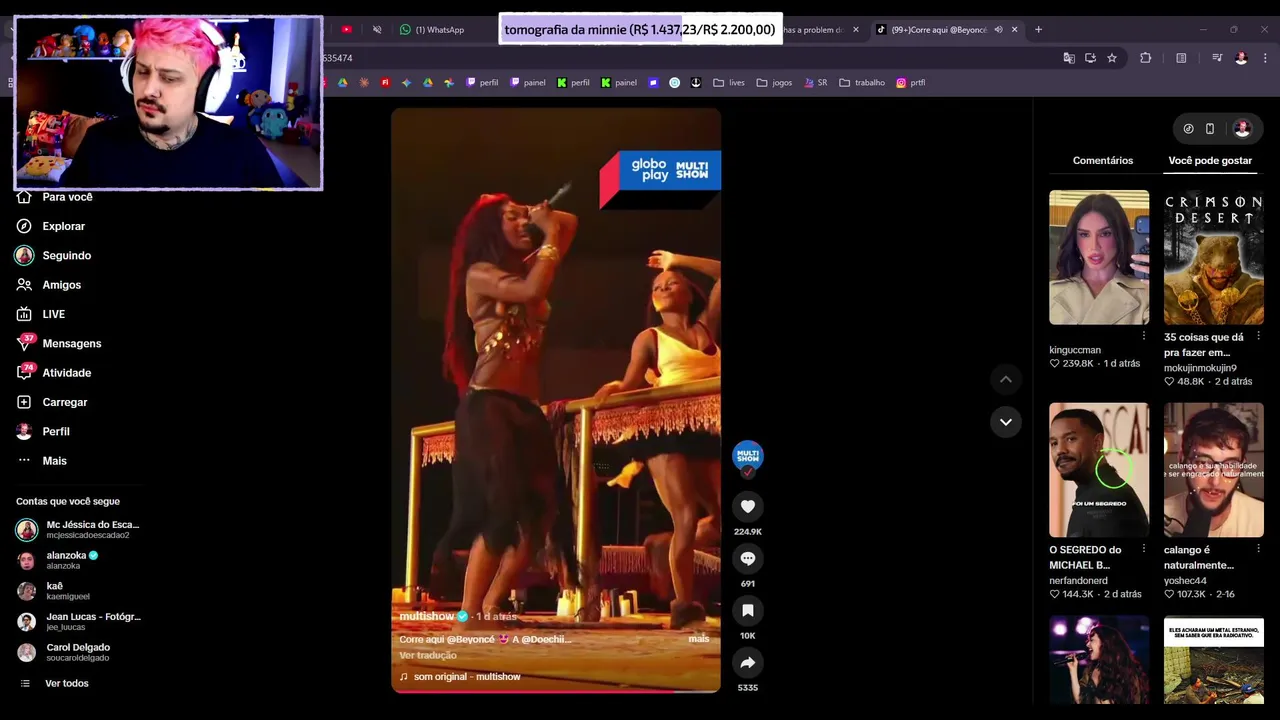Switch to the YouTube browser tab
The width and height of the screenshot is (1280, 720).
(346, 30)
